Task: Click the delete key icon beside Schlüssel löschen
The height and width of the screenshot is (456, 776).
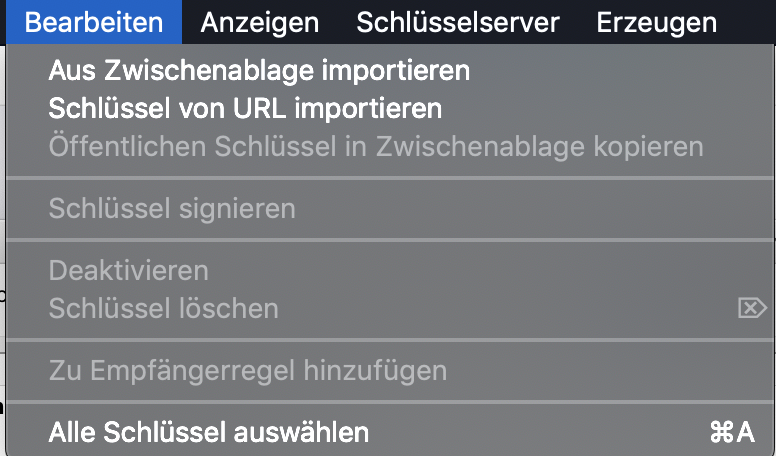Action: 752,308
